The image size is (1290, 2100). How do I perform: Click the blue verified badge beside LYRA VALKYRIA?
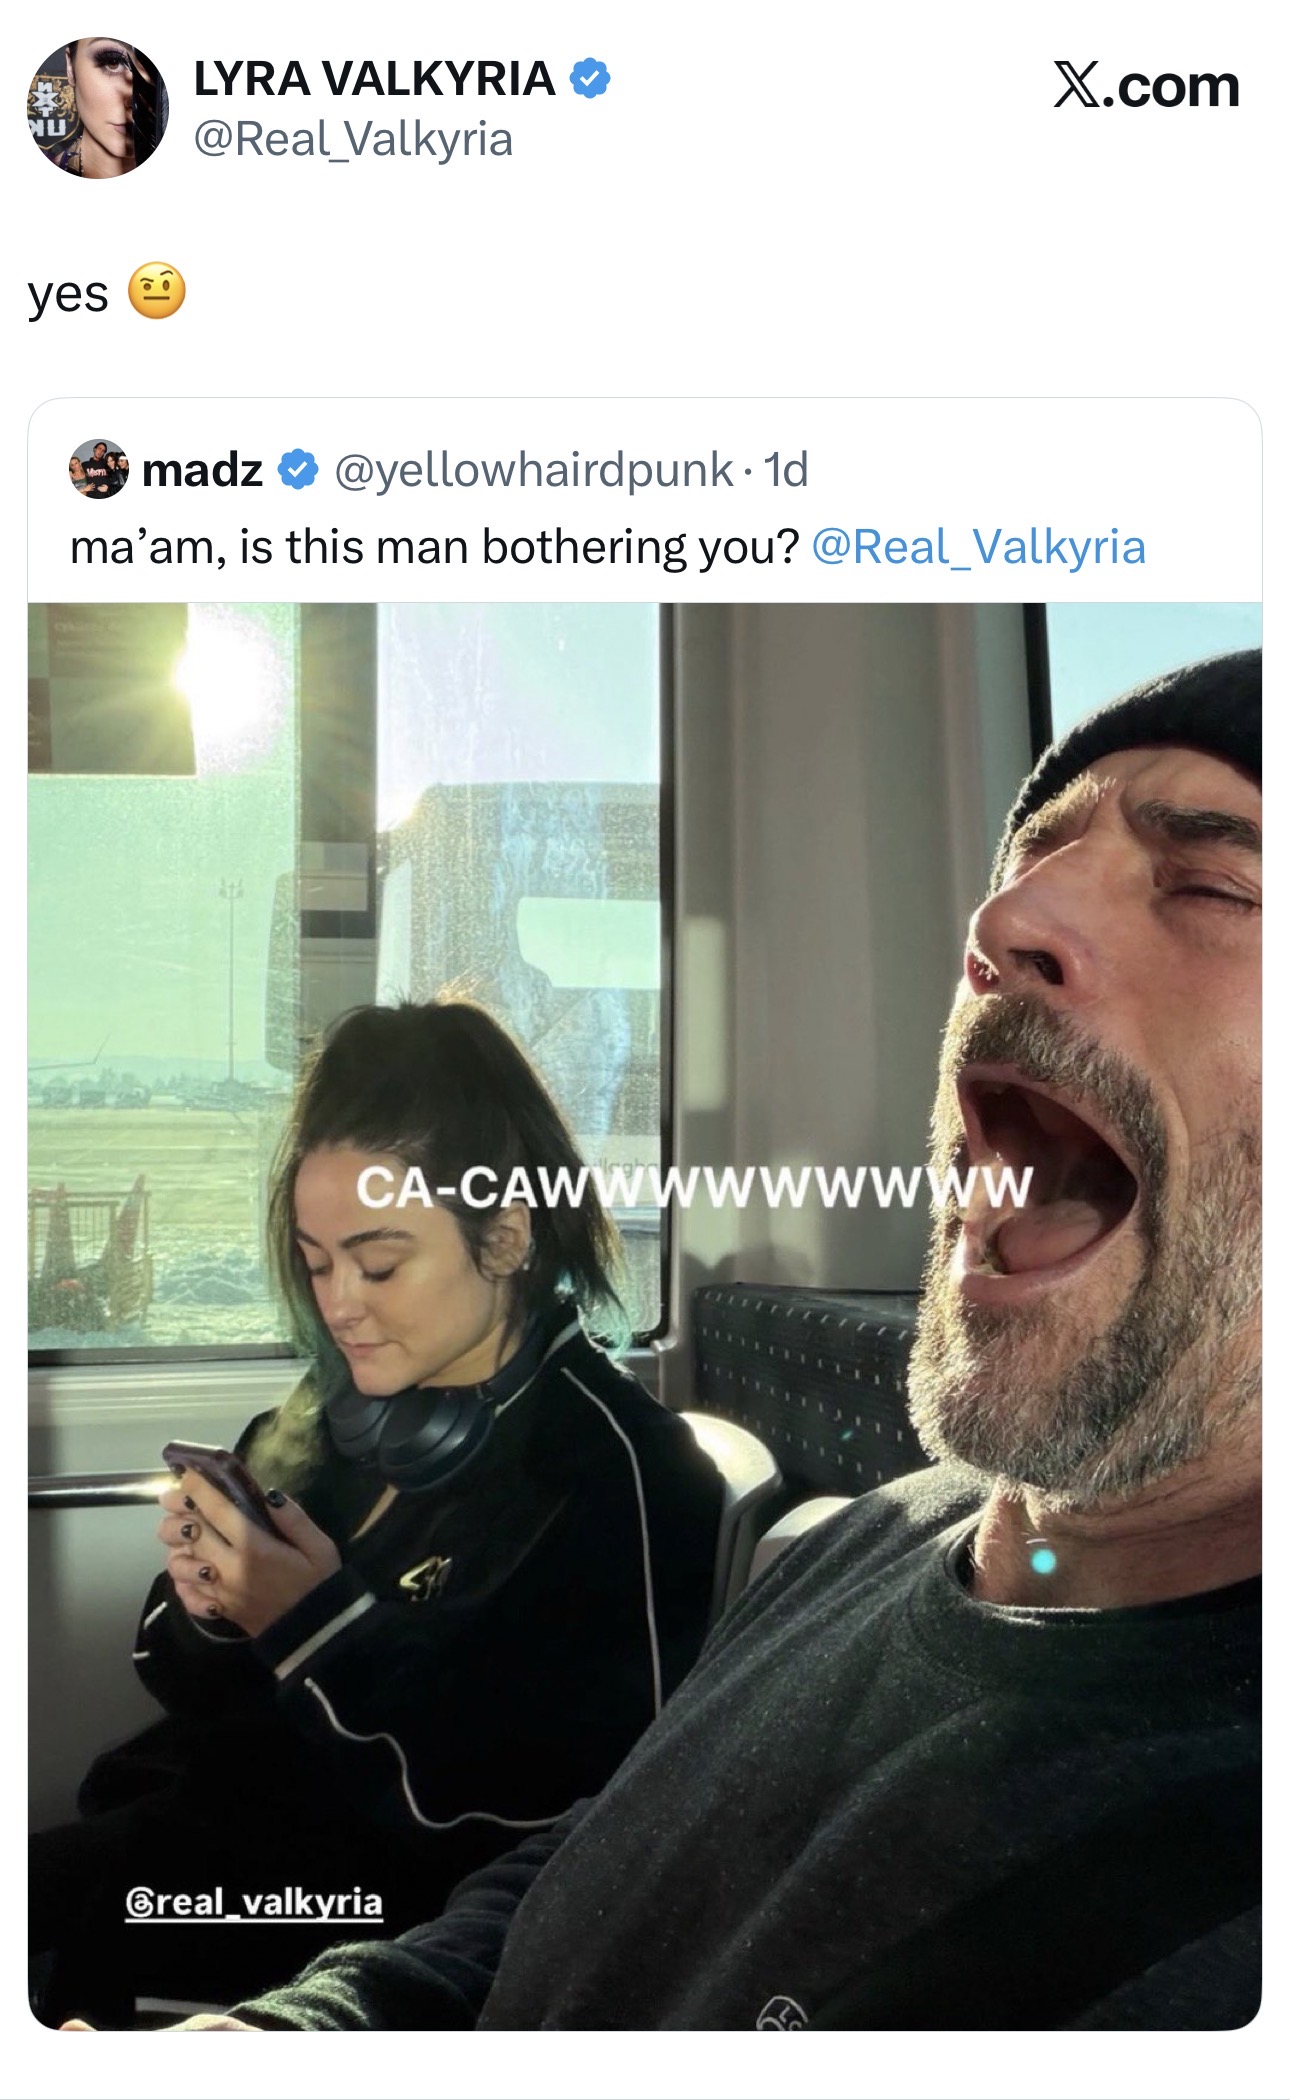590,79
